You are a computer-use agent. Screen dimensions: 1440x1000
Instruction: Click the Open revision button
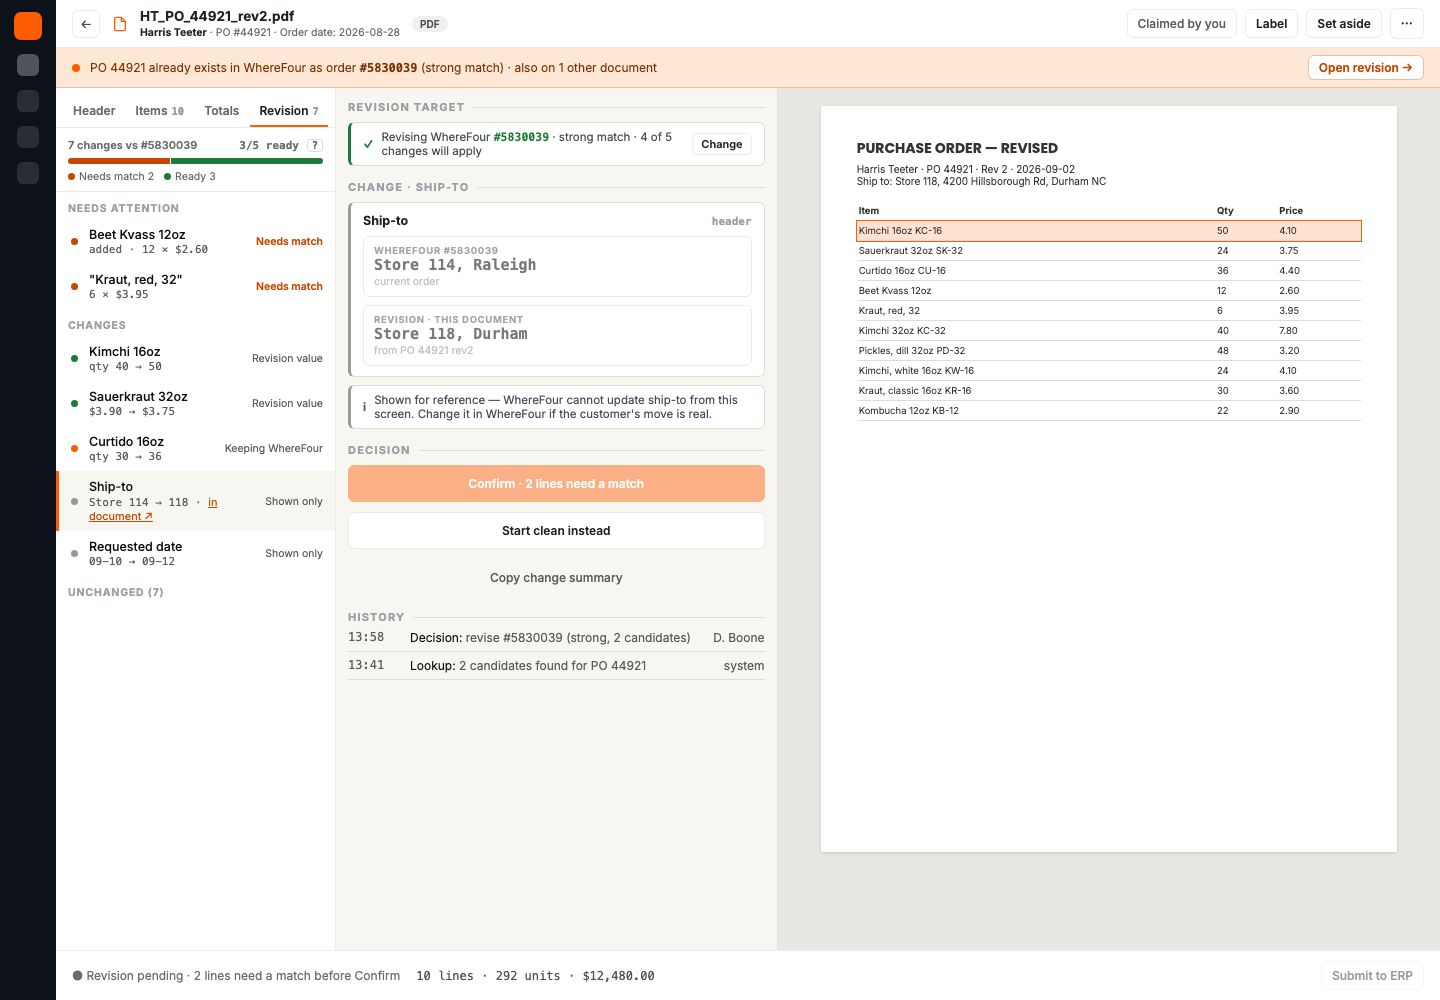(x=1365, y=68)
